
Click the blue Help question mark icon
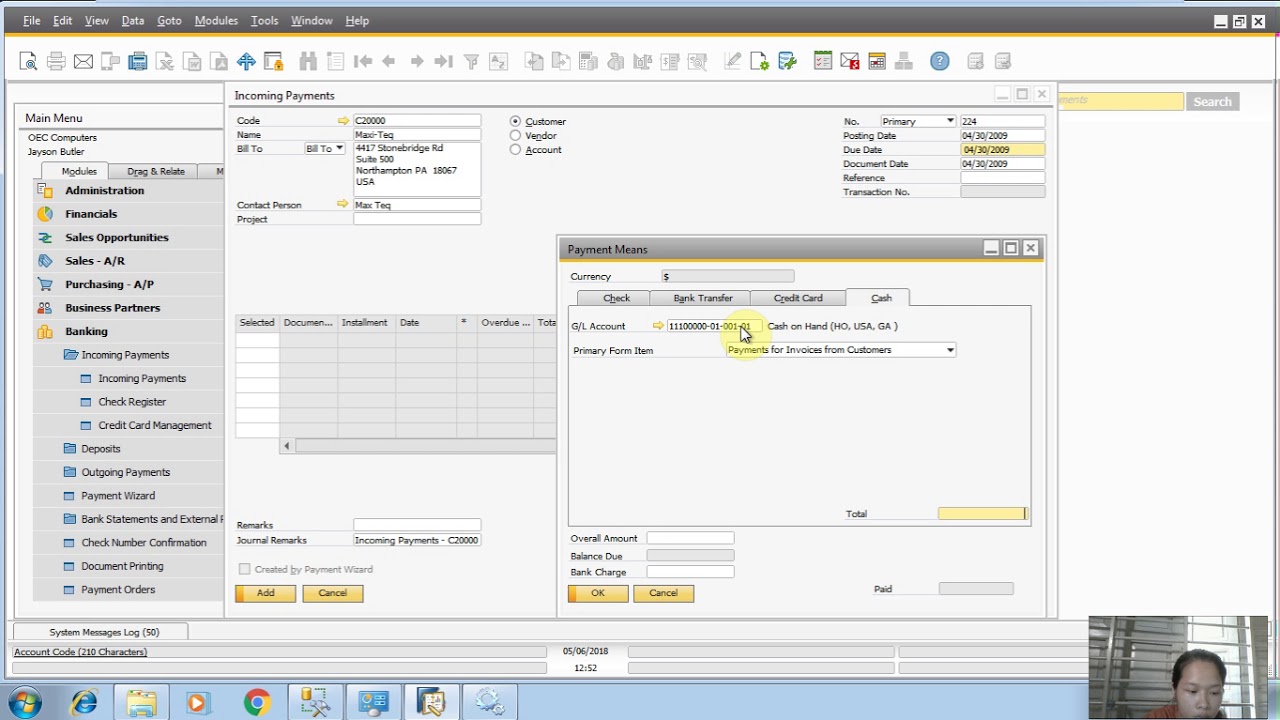point(939,62)
